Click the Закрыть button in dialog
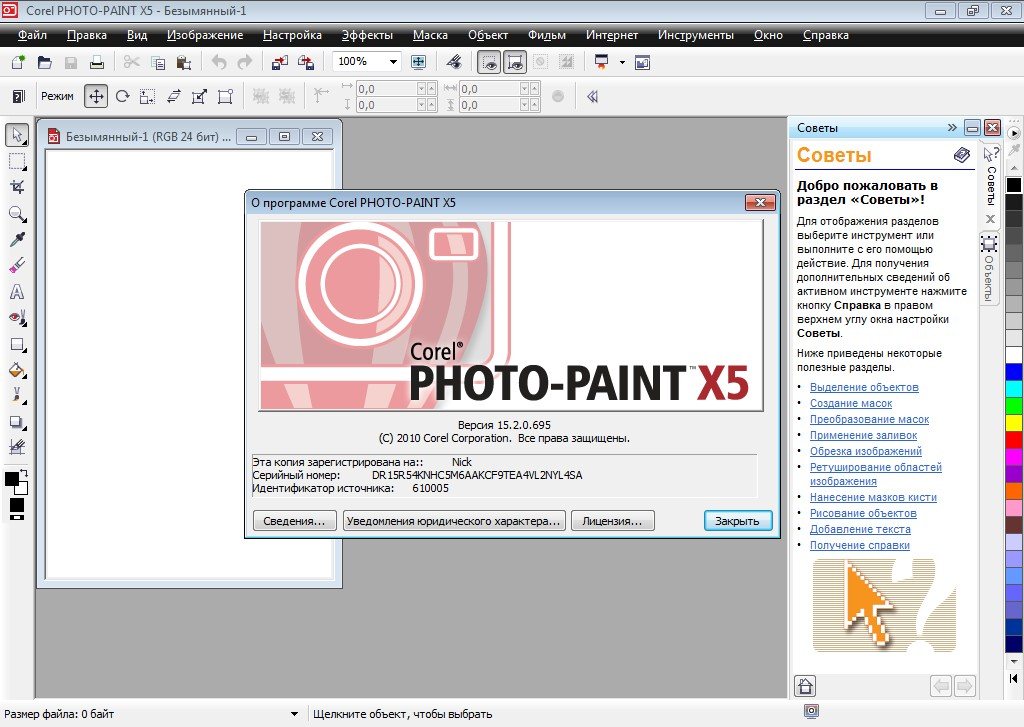Screen dimensions: 1024x727 click(x=737, y=521)
